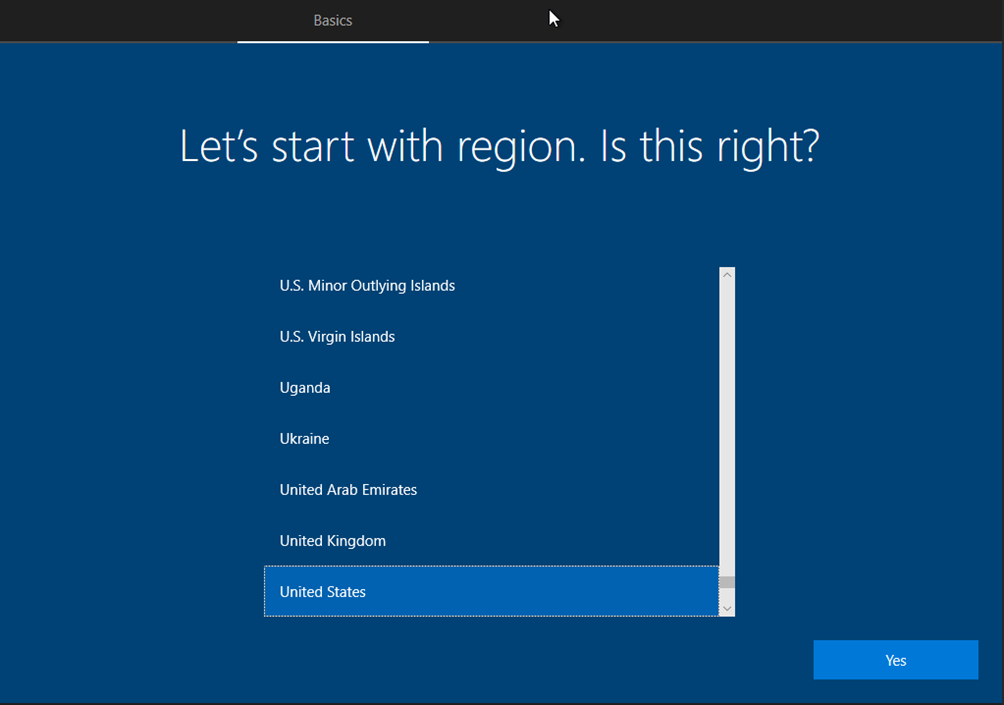Viewport: 1004px width, 705px height.
Task: Click the "Is this right?" question text
Action: (x=710, y=147)
